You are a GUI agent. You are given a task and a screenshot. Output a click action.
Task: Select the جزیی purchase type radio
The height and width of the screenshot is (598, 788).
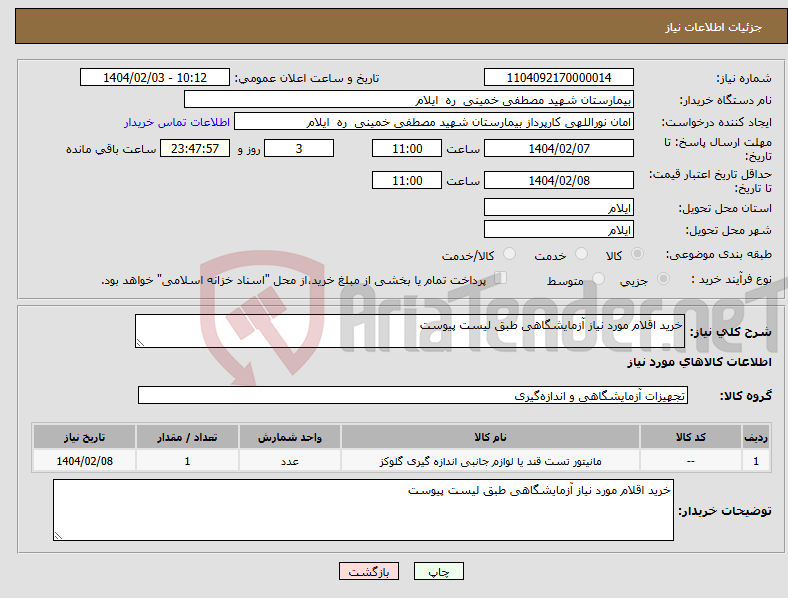click(x=663, y=278)
